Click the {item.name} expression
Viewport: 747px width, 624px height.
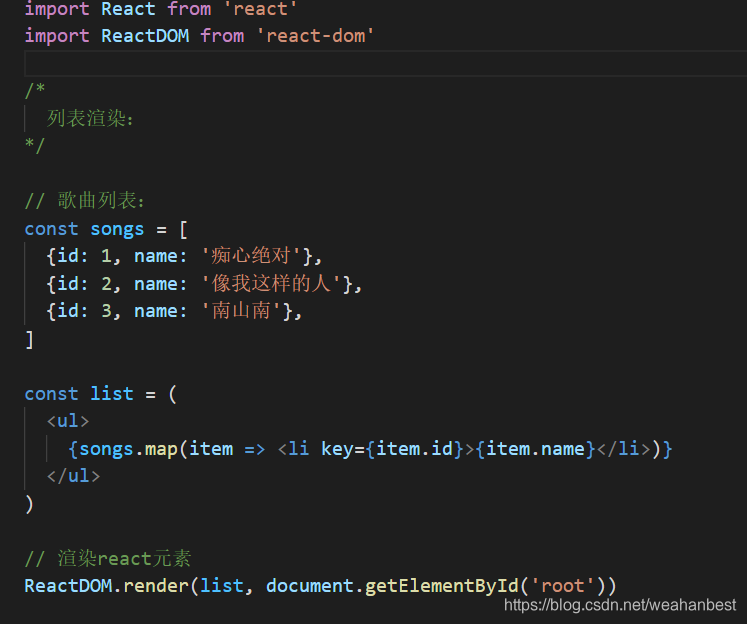(x=535, y=449)
